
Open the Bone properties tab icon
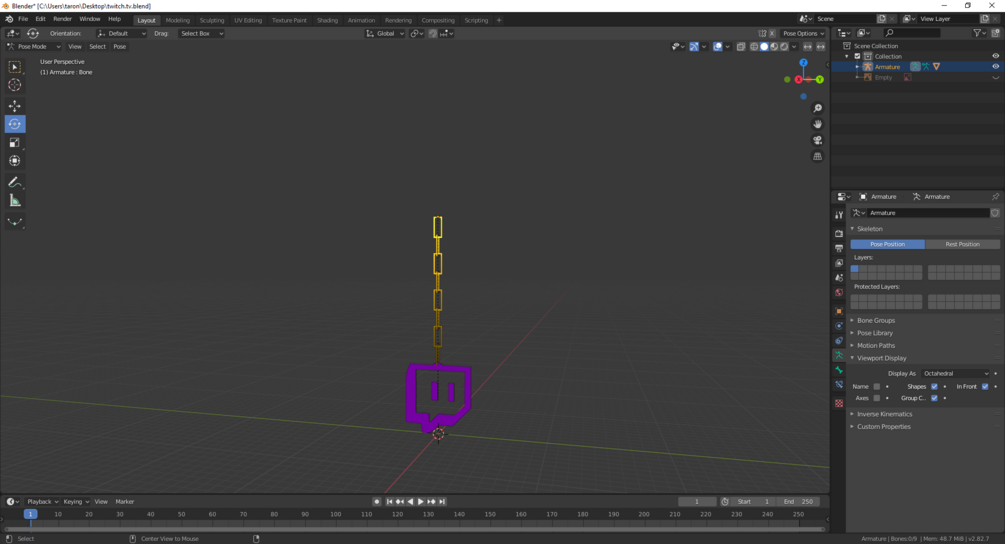[838, 370]
